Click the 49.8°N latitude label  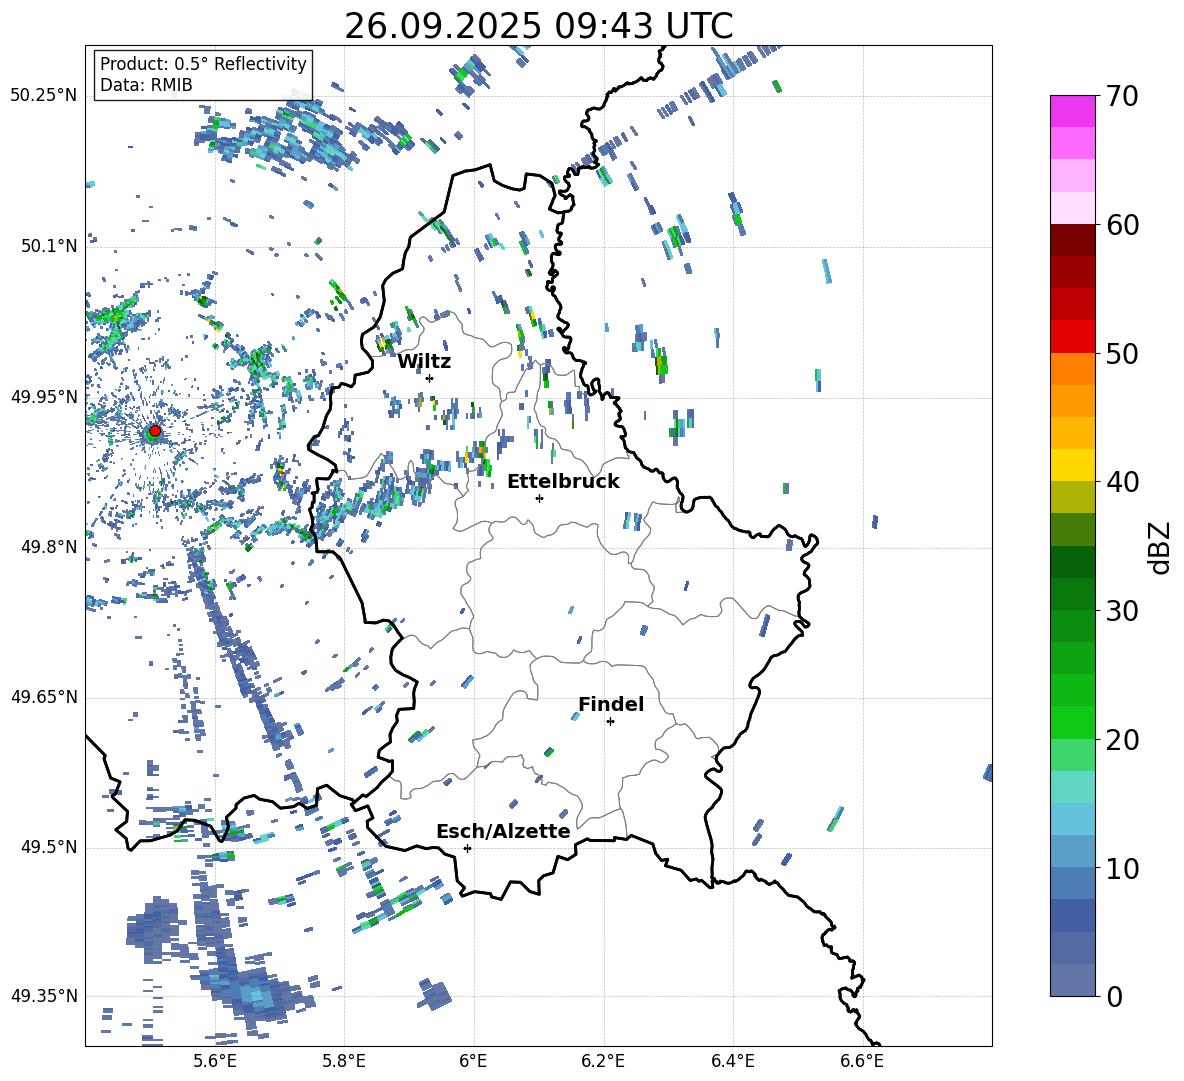[49, 547]
